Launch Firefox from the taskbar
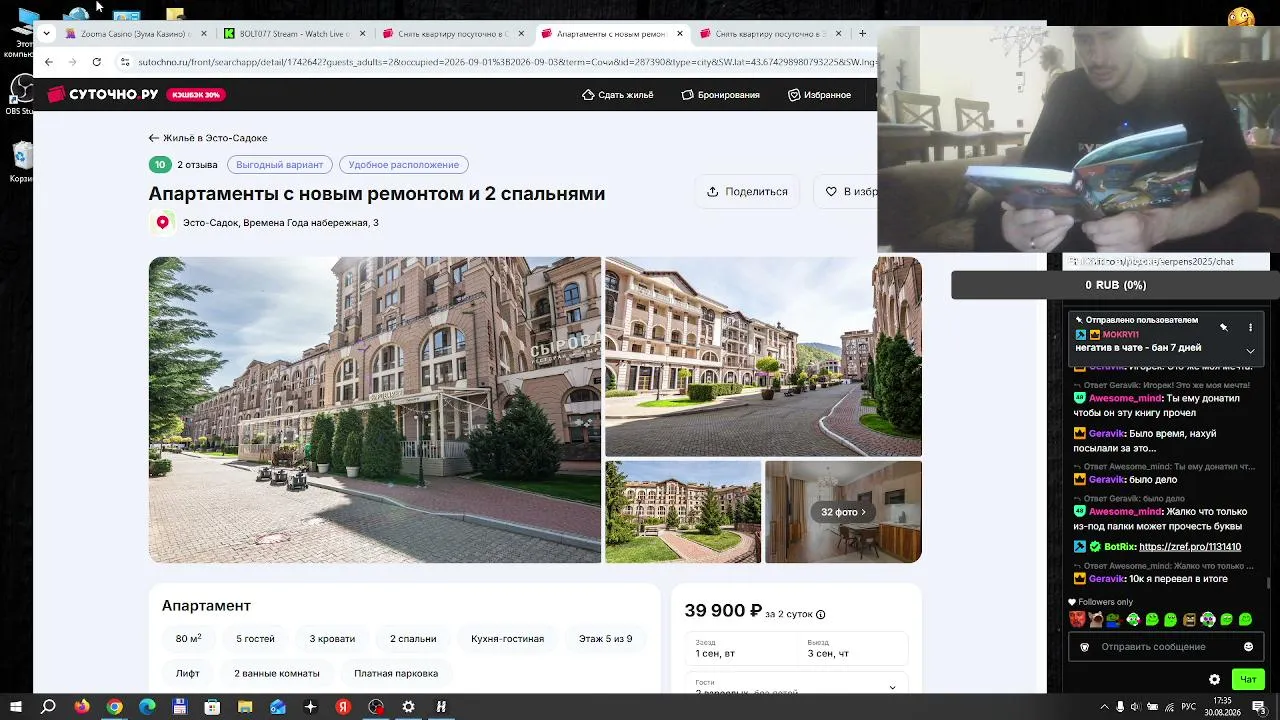Image resolution: width=1280 pixels, height=720 pixels. 82,707
